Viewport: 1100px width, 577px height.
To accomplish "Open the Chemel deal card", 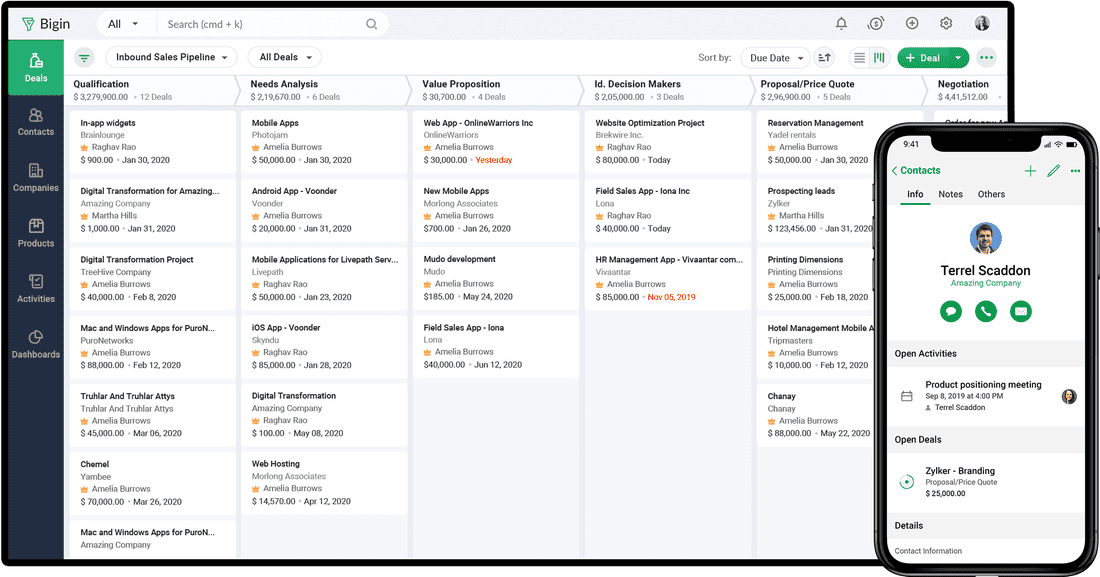I will click(152, 483).
